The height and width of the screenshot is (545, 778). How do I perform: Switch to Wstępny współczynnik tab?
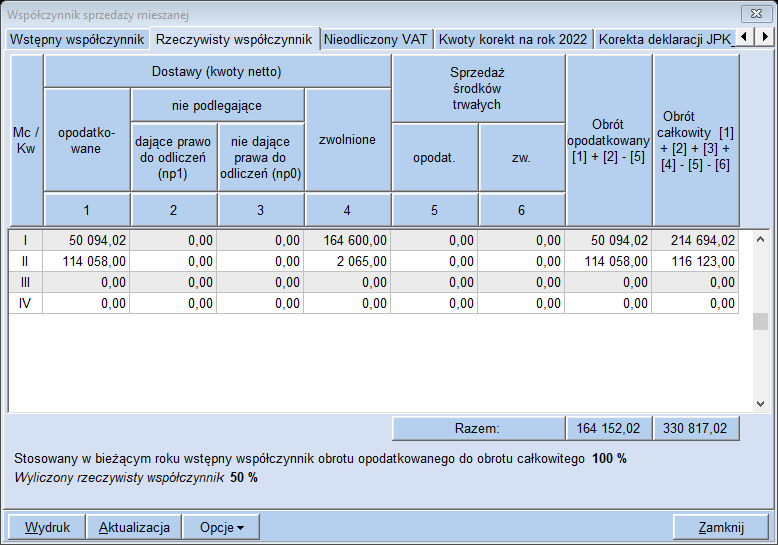tap(76, 39)
